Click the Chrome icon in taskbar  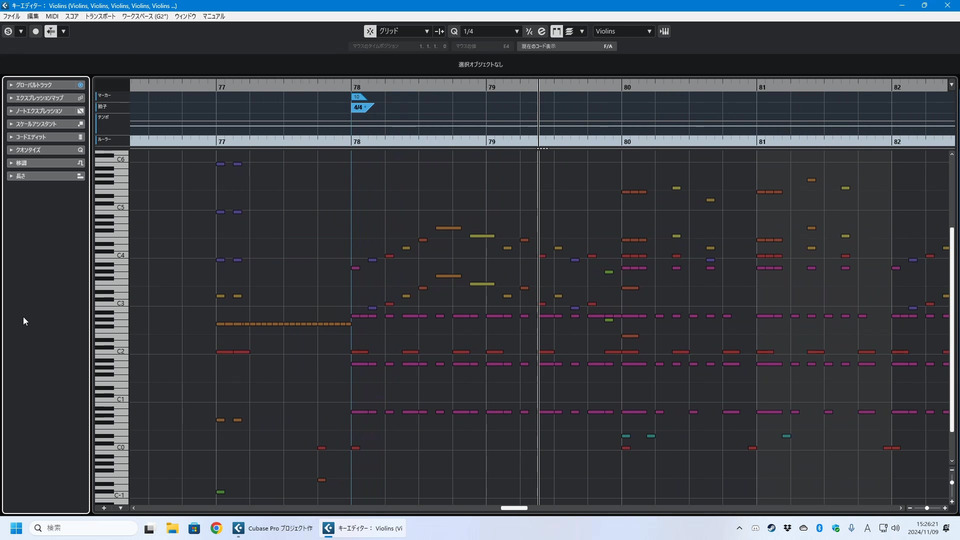[216, 528]
